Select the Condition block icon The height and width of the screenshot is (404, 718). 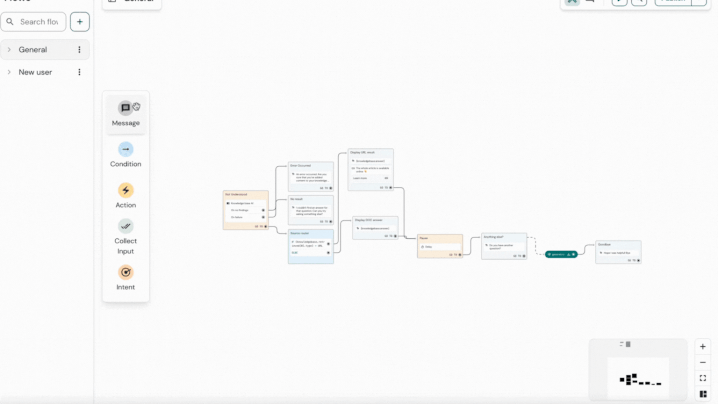click(125, 150)
